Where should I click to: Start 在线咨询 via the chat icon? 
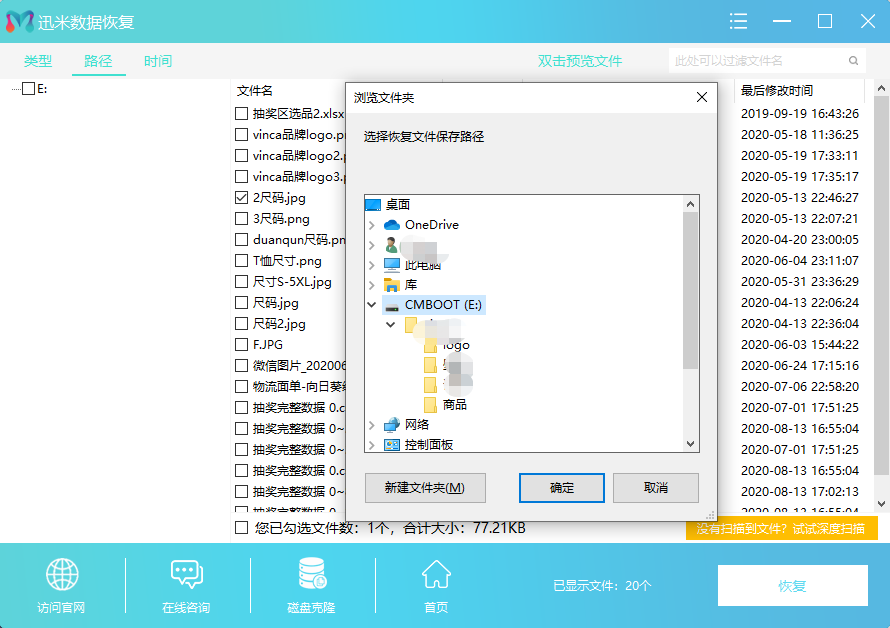[186, 575]
